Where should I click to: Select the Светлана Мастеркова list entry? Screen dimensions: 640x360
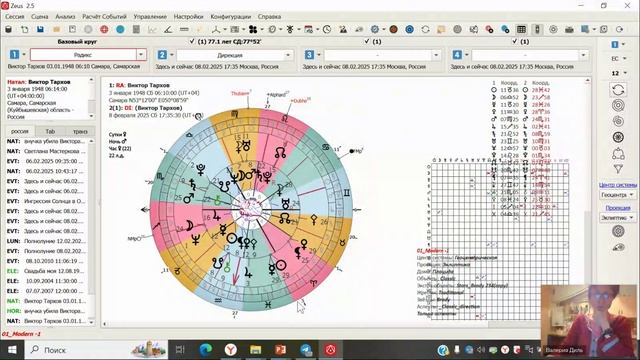(47, 151)
